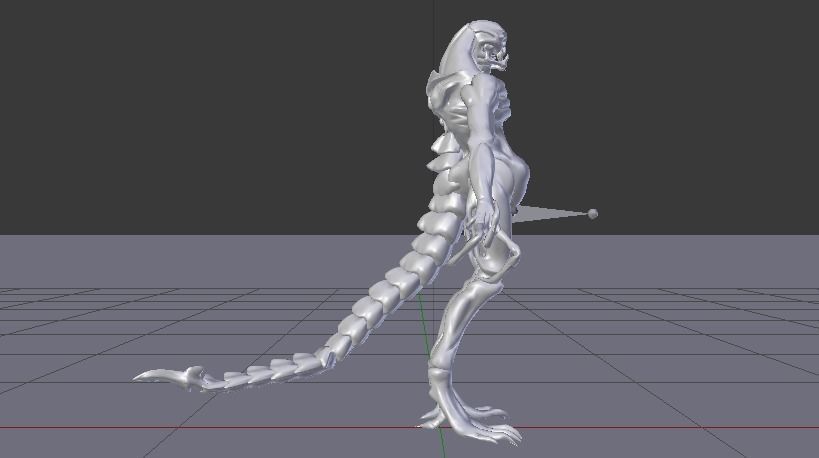Select the gray cone object beside creature
This screenshot has width=819, height=458.
point(548,214)
